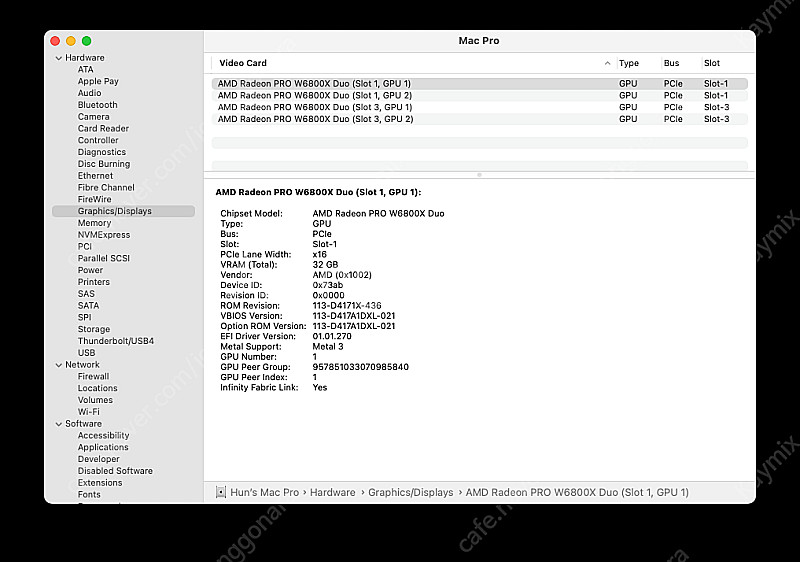Select Printers in the sidebar

(x=93, y=282)
